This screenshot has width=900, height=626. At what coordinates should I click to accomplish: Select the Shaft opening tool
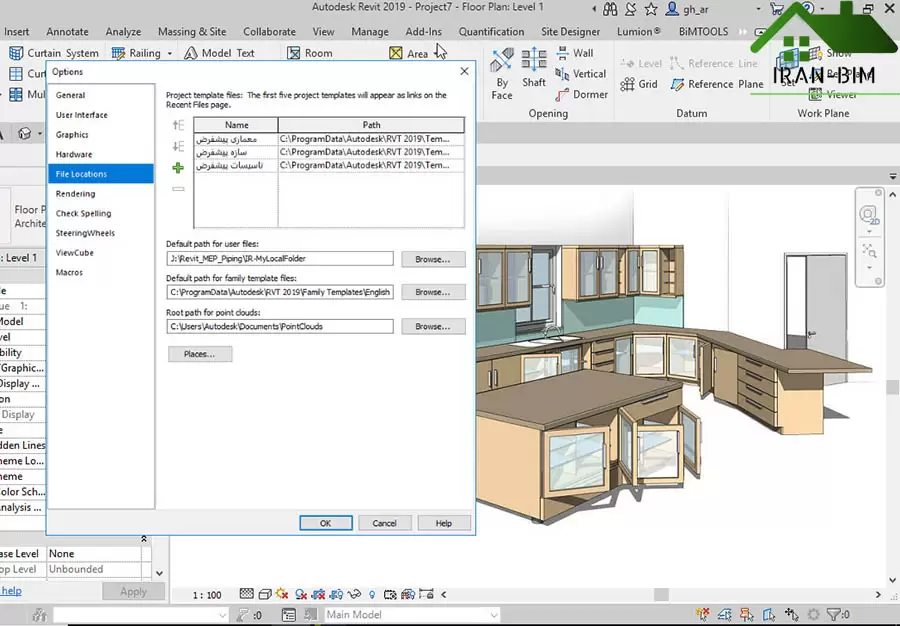click(534, 67)
